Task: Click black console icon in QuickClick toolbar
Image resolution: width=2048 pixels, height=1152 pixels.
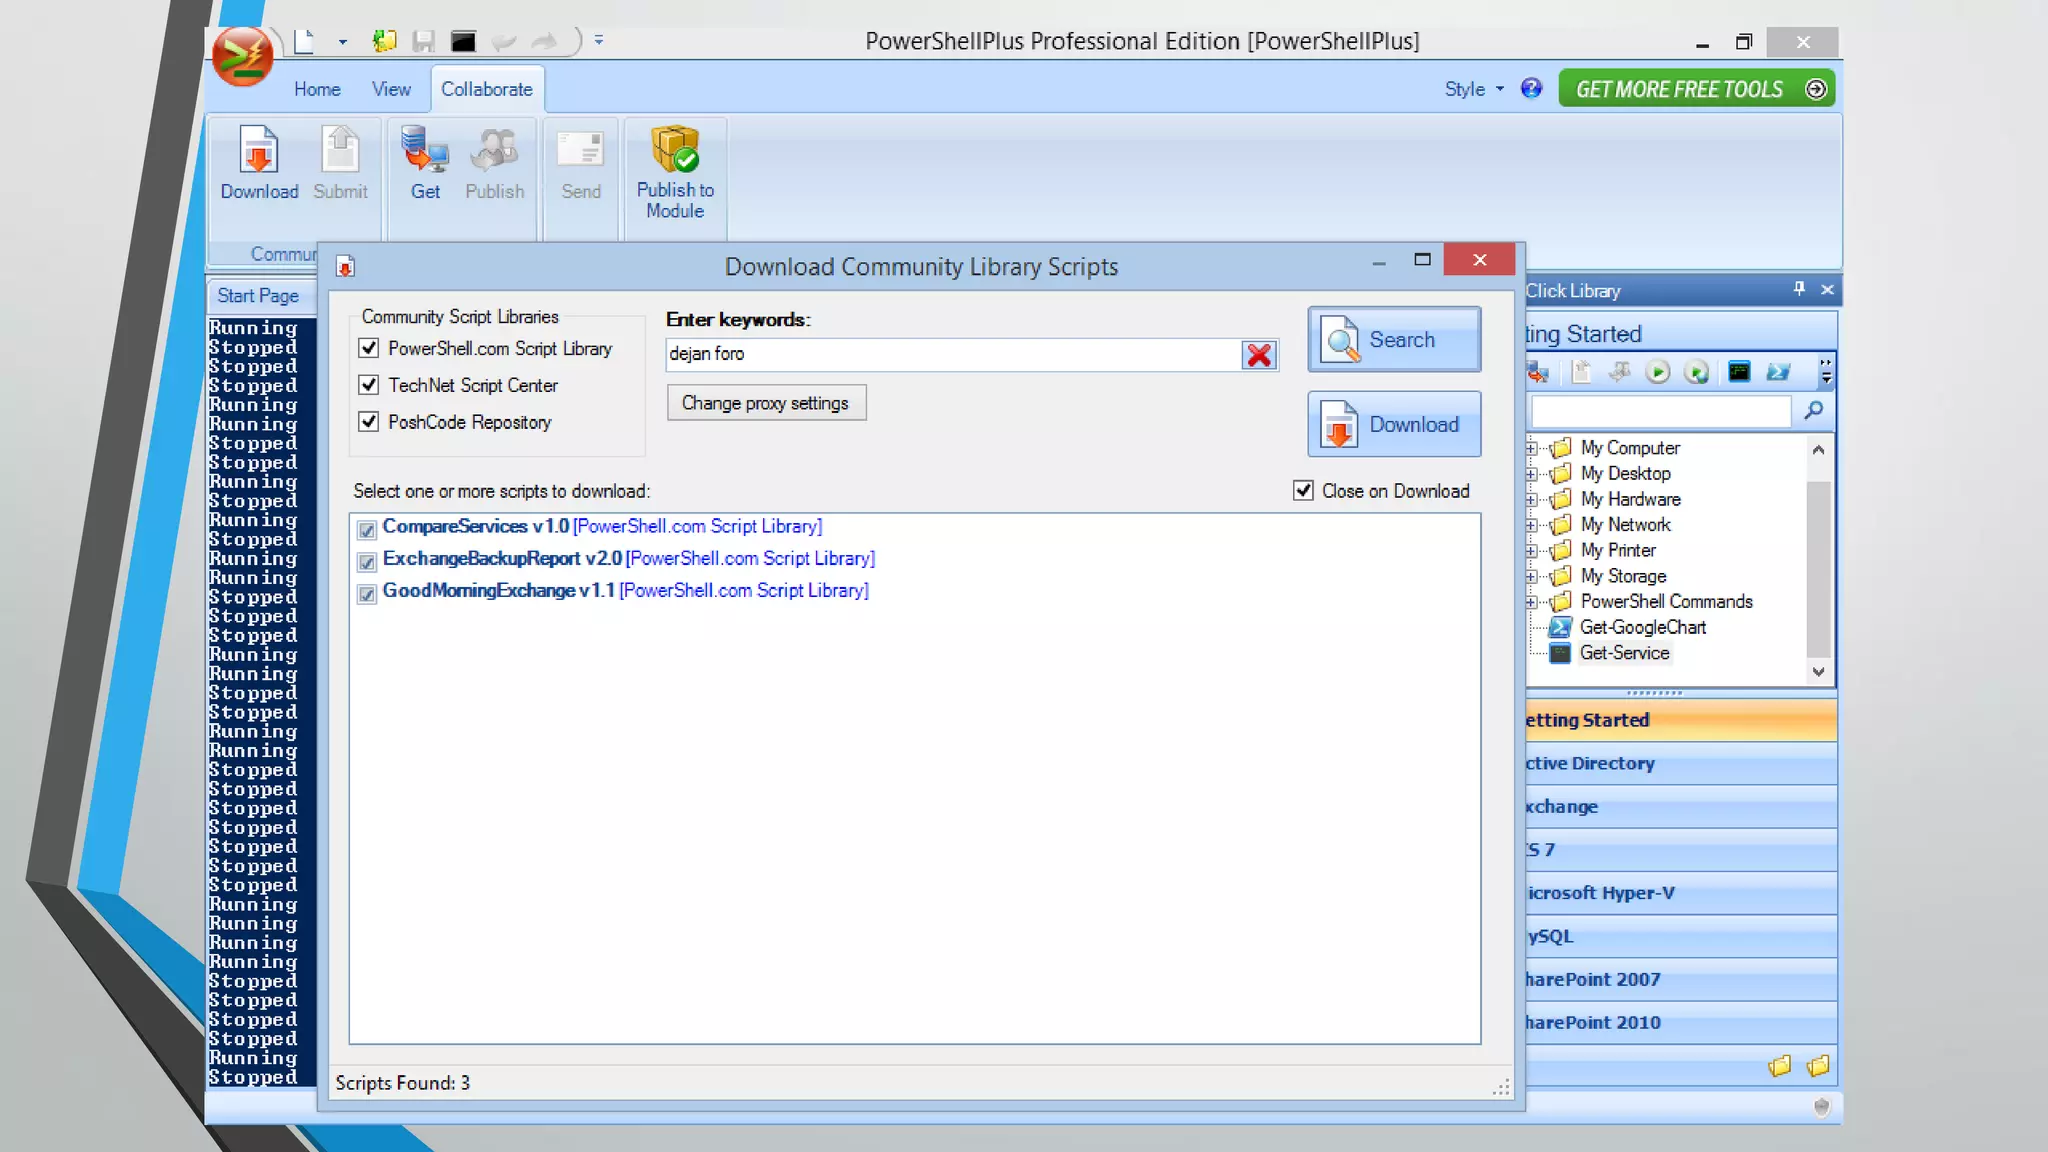Action: [x=1739, y=372]
